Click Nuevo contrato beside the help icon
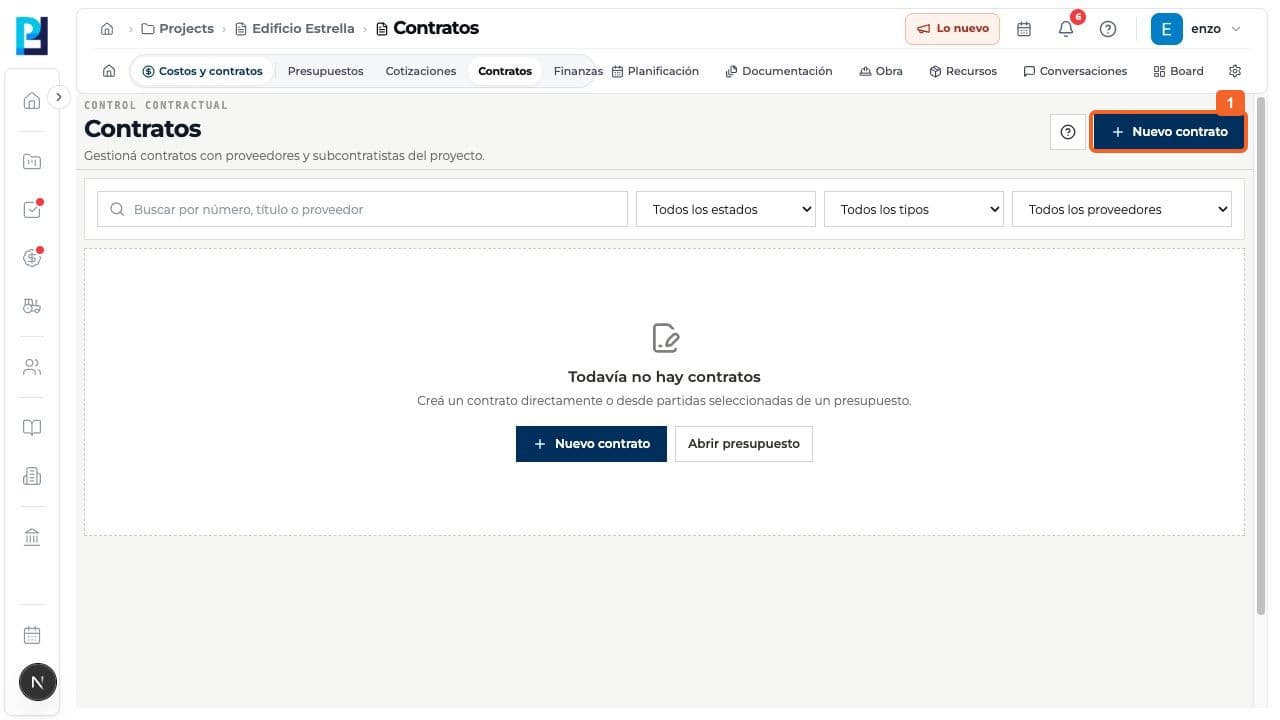Image resolution: width=1280 pixels, height=720 pixels. point(1169,132)
